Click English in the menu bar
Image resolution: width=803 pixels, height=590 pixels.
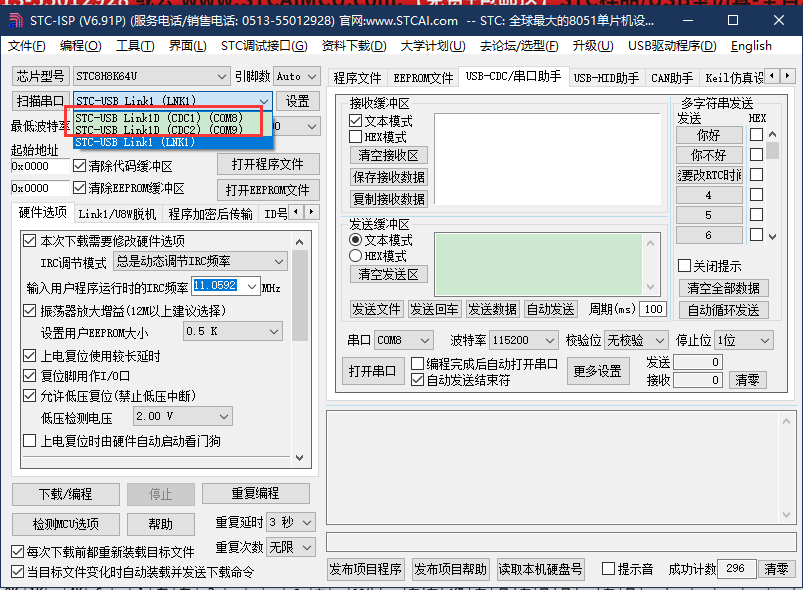pos(751,46)
